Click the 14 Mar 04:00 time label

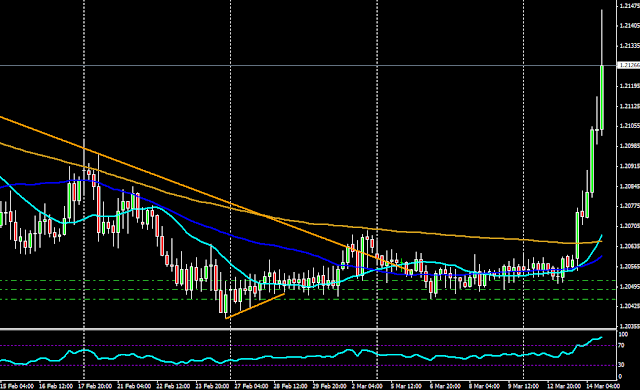pos(603,386)
